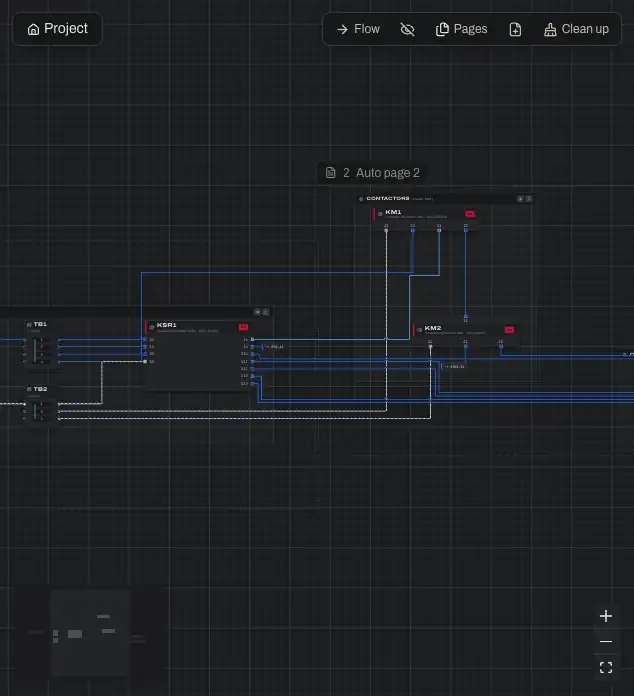Click KM1 pin 21
This screenshot has height=696, width=634.
(x=412, y=230)
